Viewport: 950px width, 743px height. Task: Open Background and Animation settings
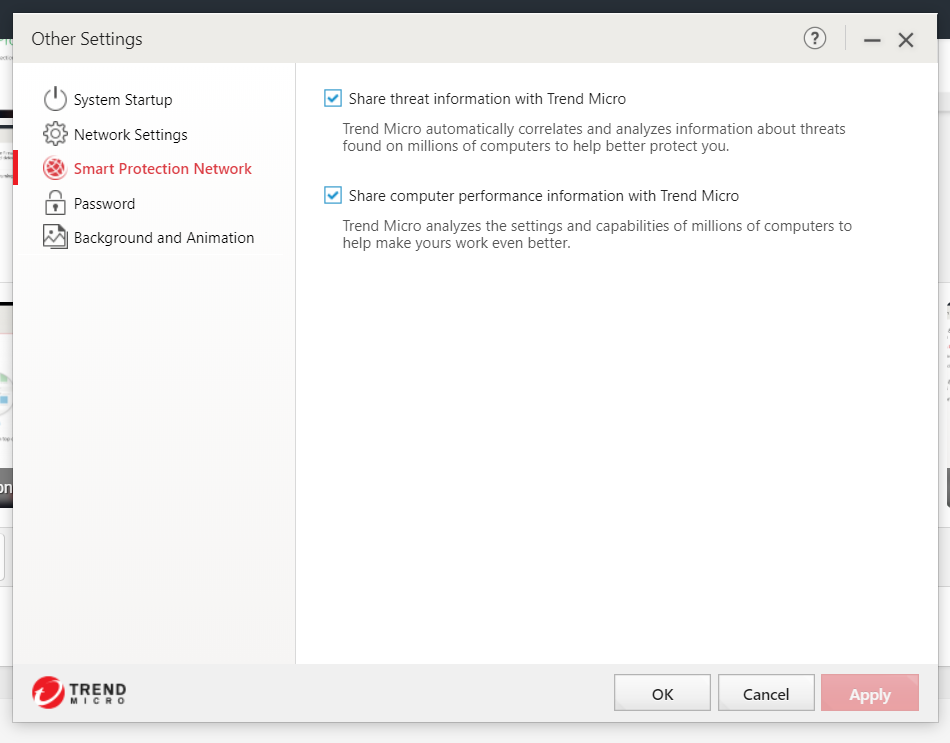pos(164,238)
